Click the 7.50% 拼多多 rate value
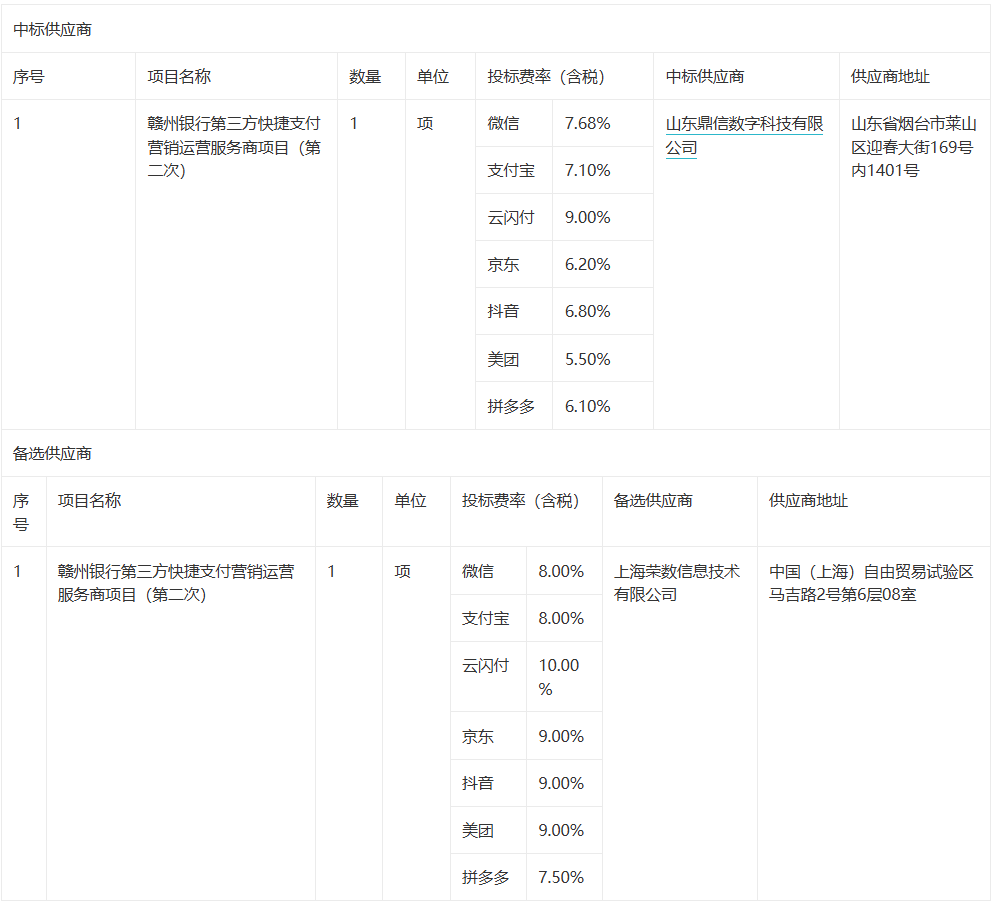The width and height of the screenshot is (994, 904). (561, 877)
